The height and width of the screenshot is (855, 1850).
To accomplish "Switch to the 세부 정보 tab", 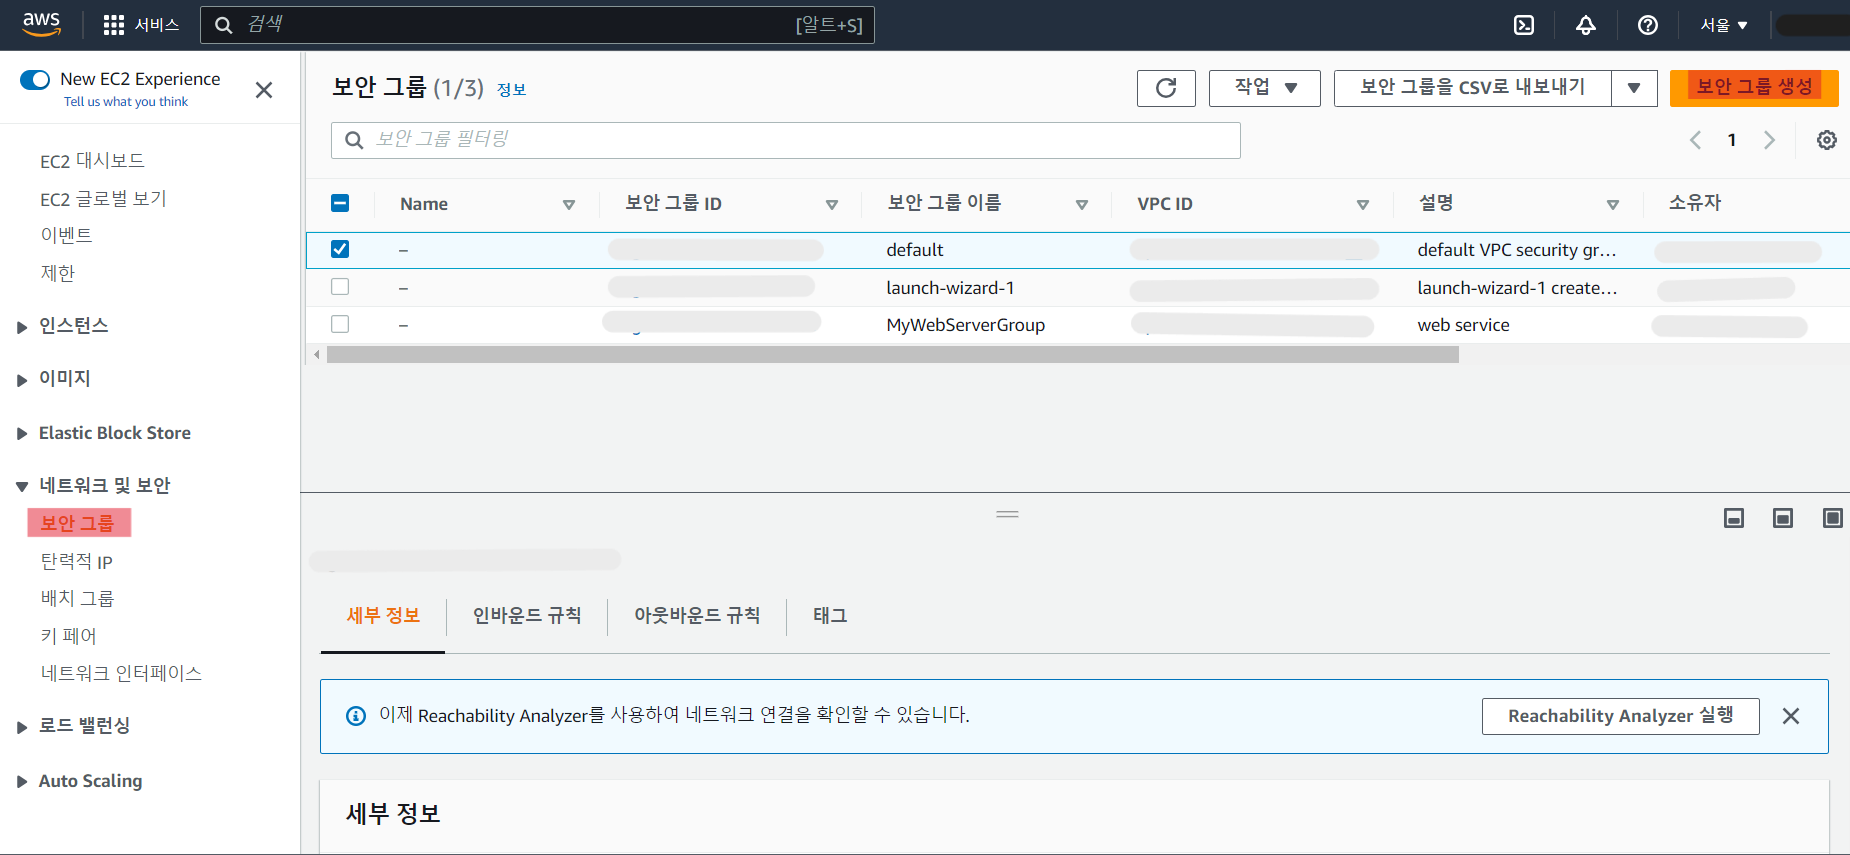I will click(x=383, y=616).
